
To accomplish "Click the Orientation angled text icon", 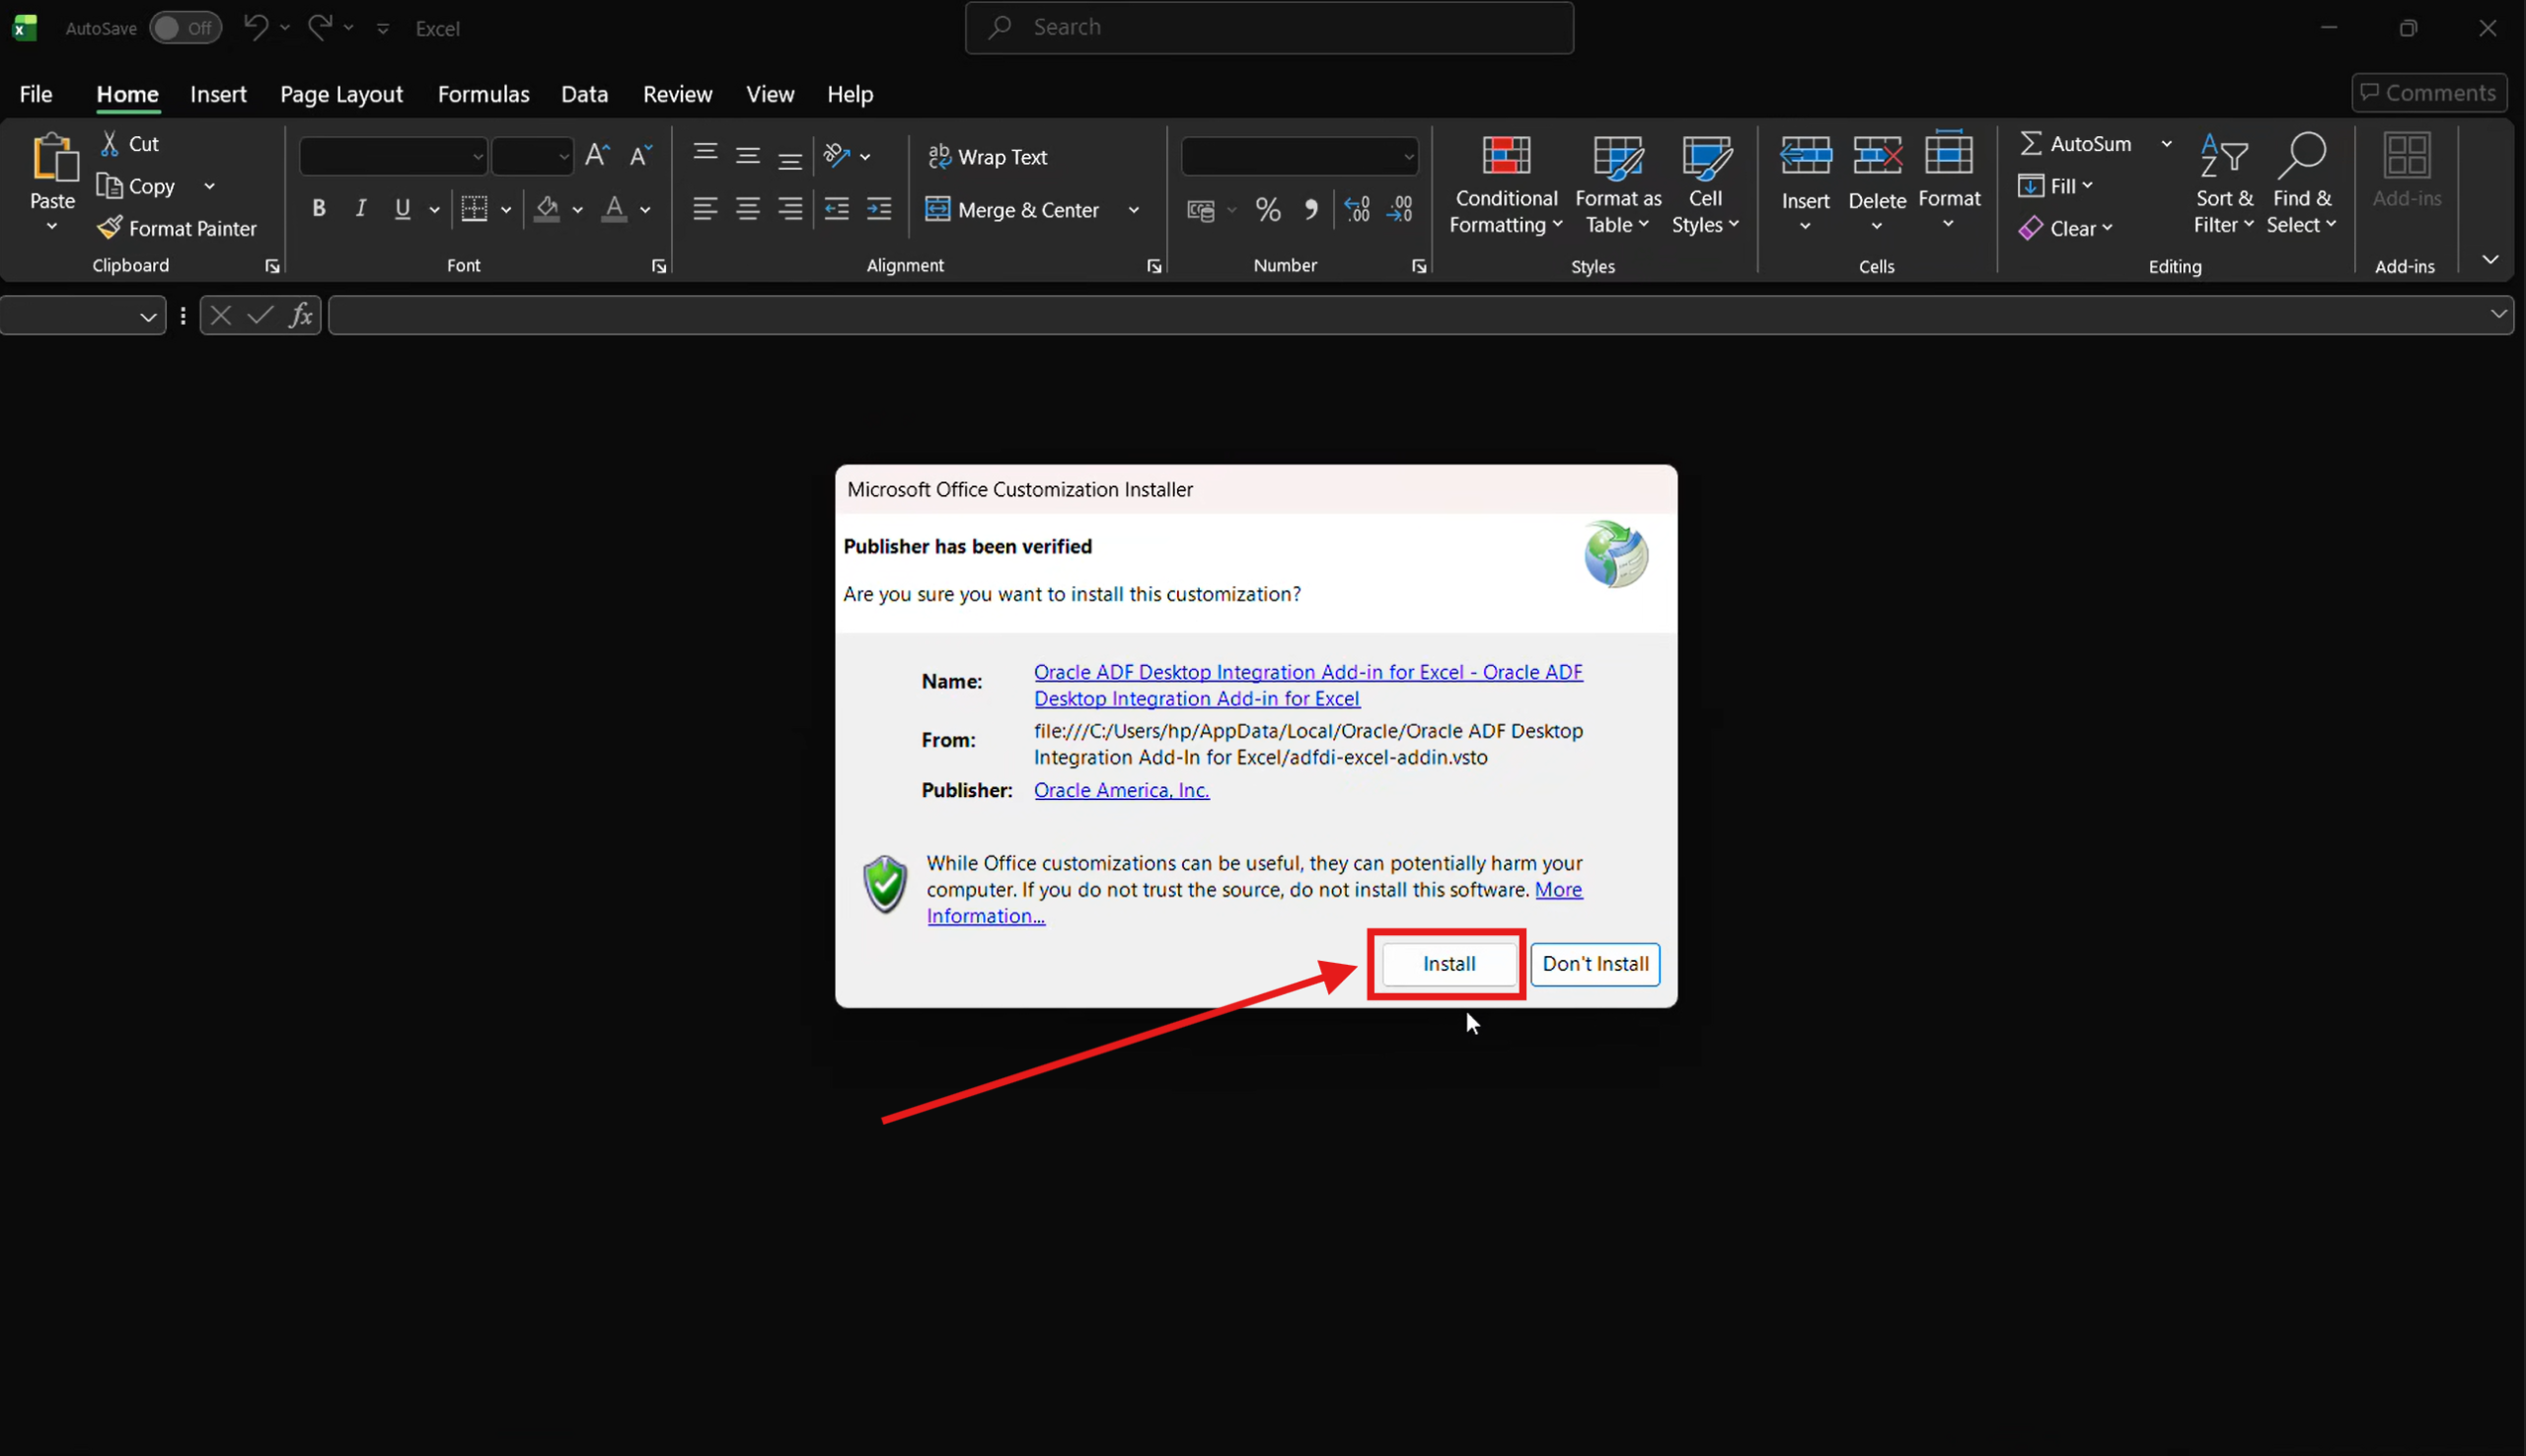I will coord(836,155).
